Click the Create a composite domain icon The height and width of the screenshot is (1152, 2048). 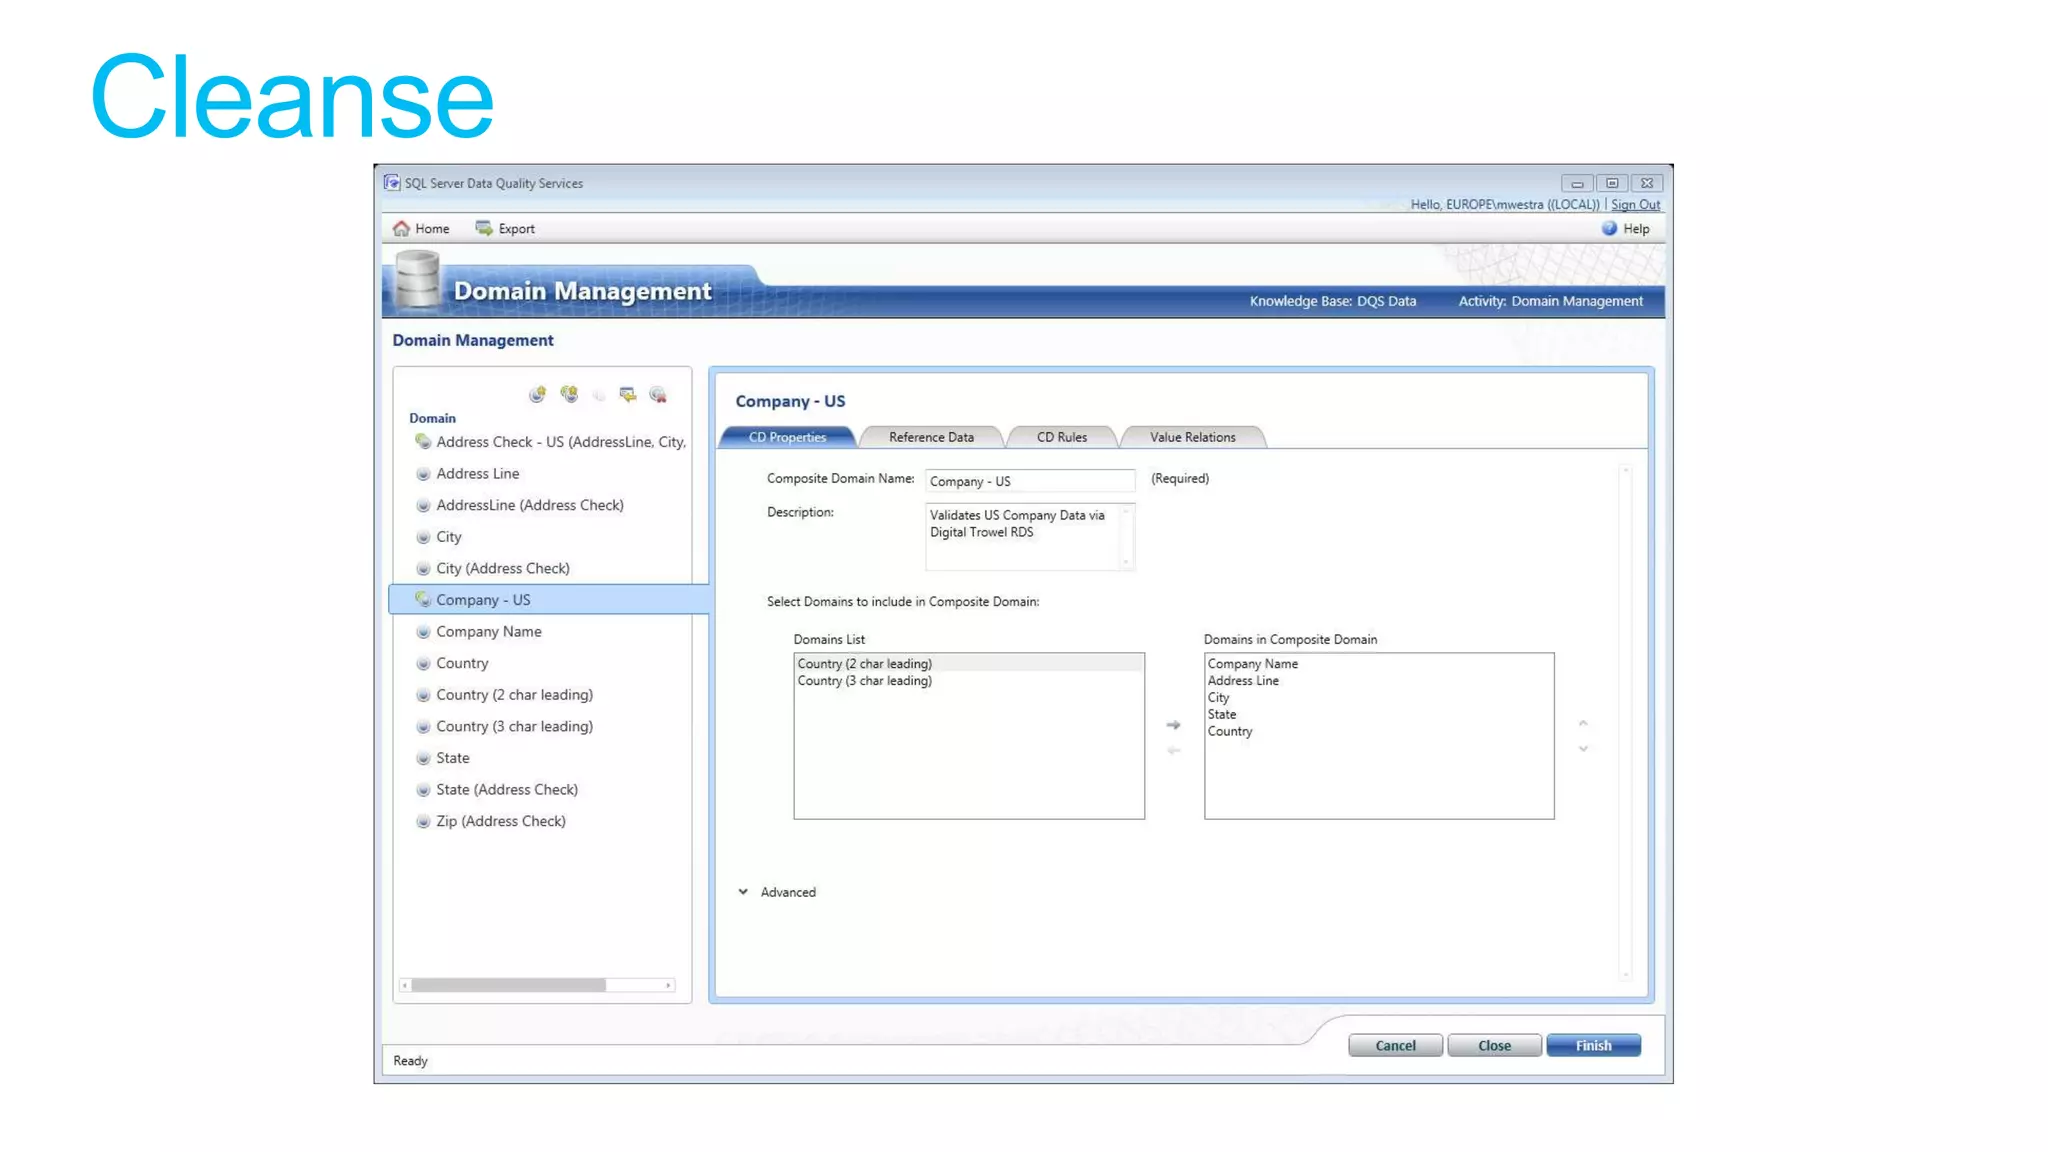click(x=569, y=394)
